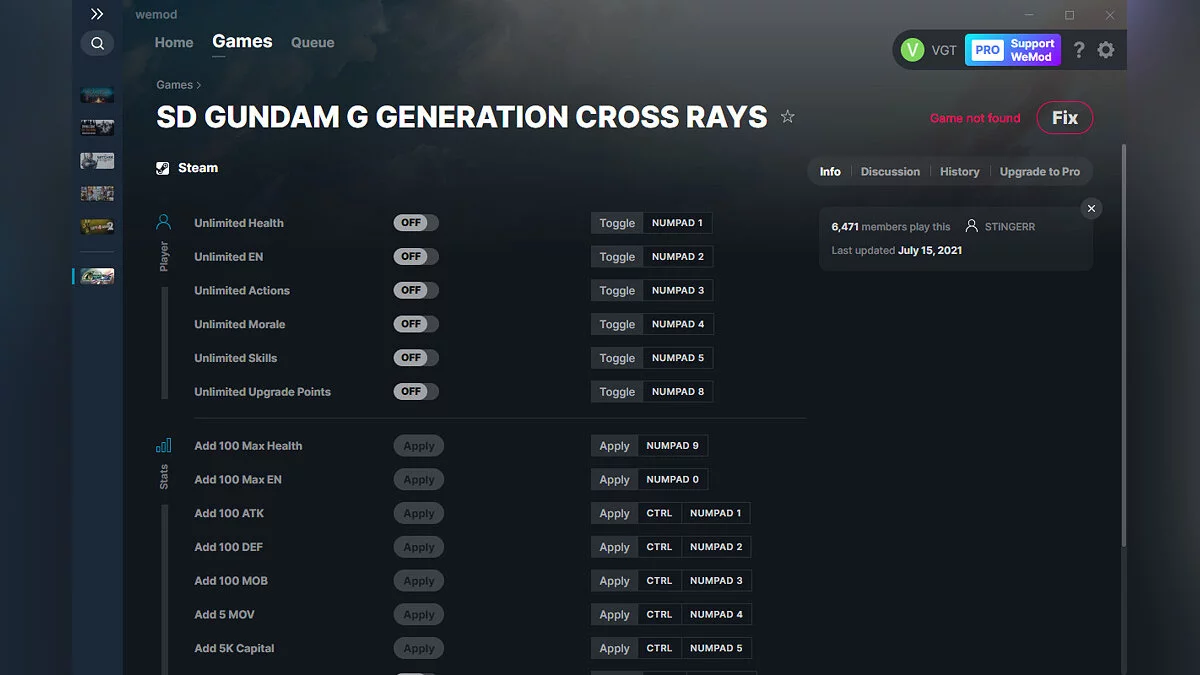Switch to the Info tab
This screenshot has height=675, width=1200.
click(x=830, y=171)
